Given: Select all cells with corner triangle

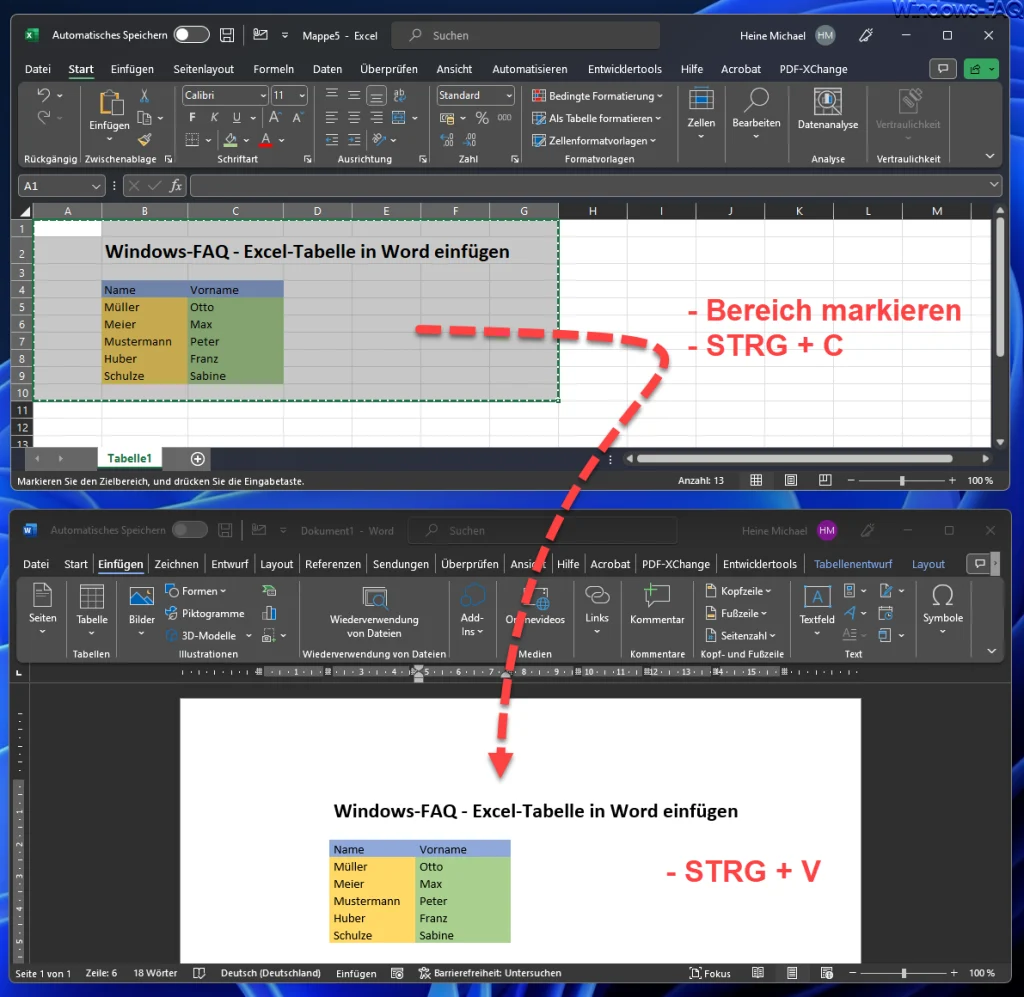Looking at the screenshot, I should click(x=25, y=211).
